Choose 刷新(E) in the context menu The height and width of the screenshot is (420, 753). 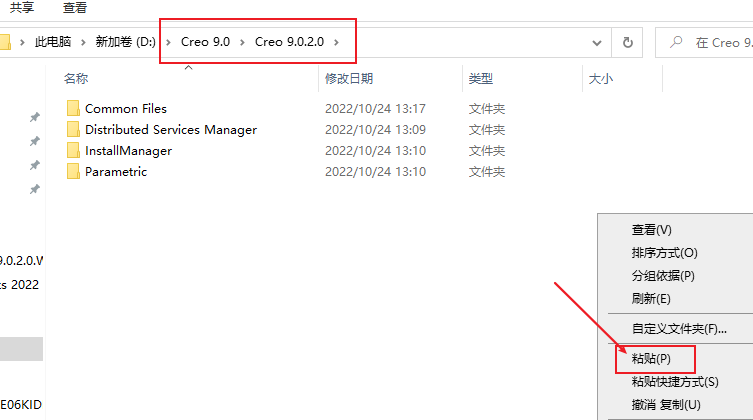pos(651,299)
